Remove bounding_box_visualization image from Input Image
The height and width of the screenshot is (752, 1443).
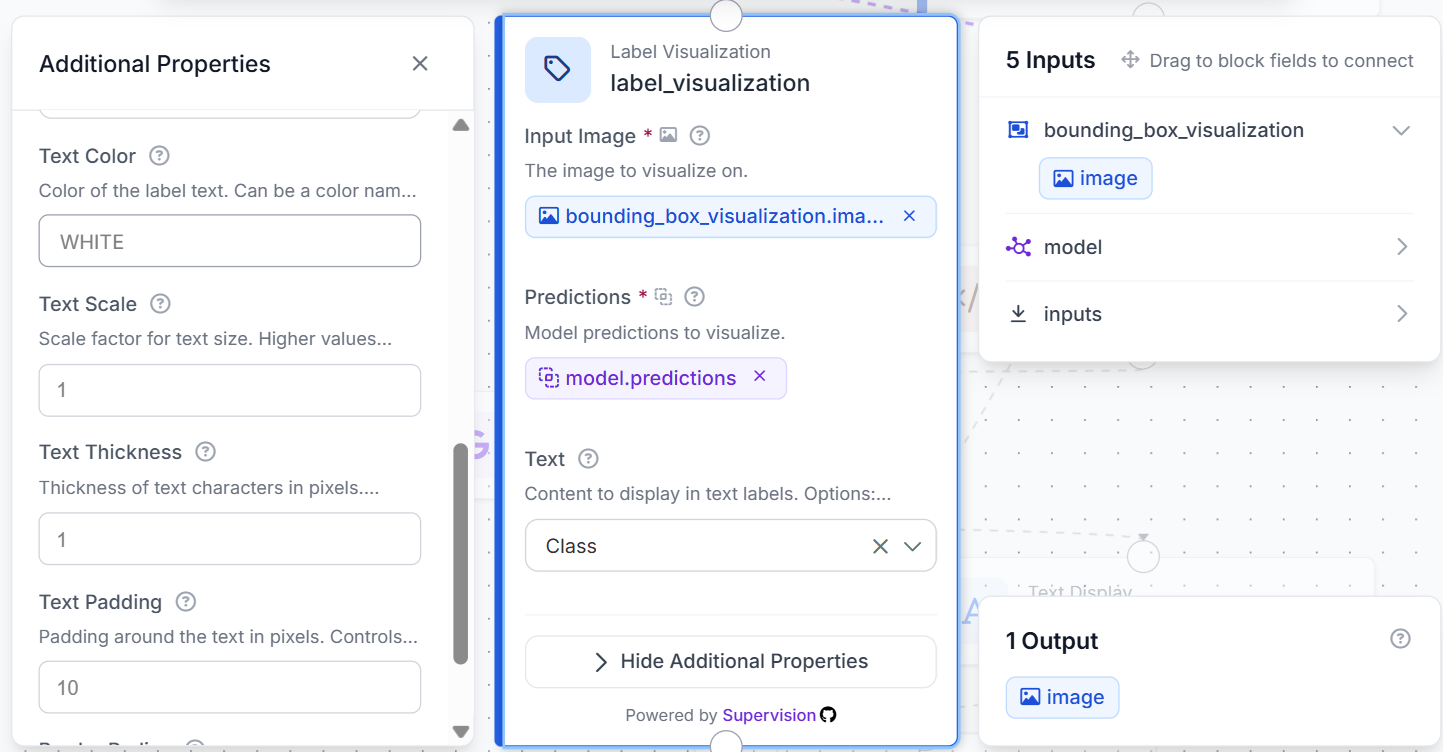click(909, 216)
